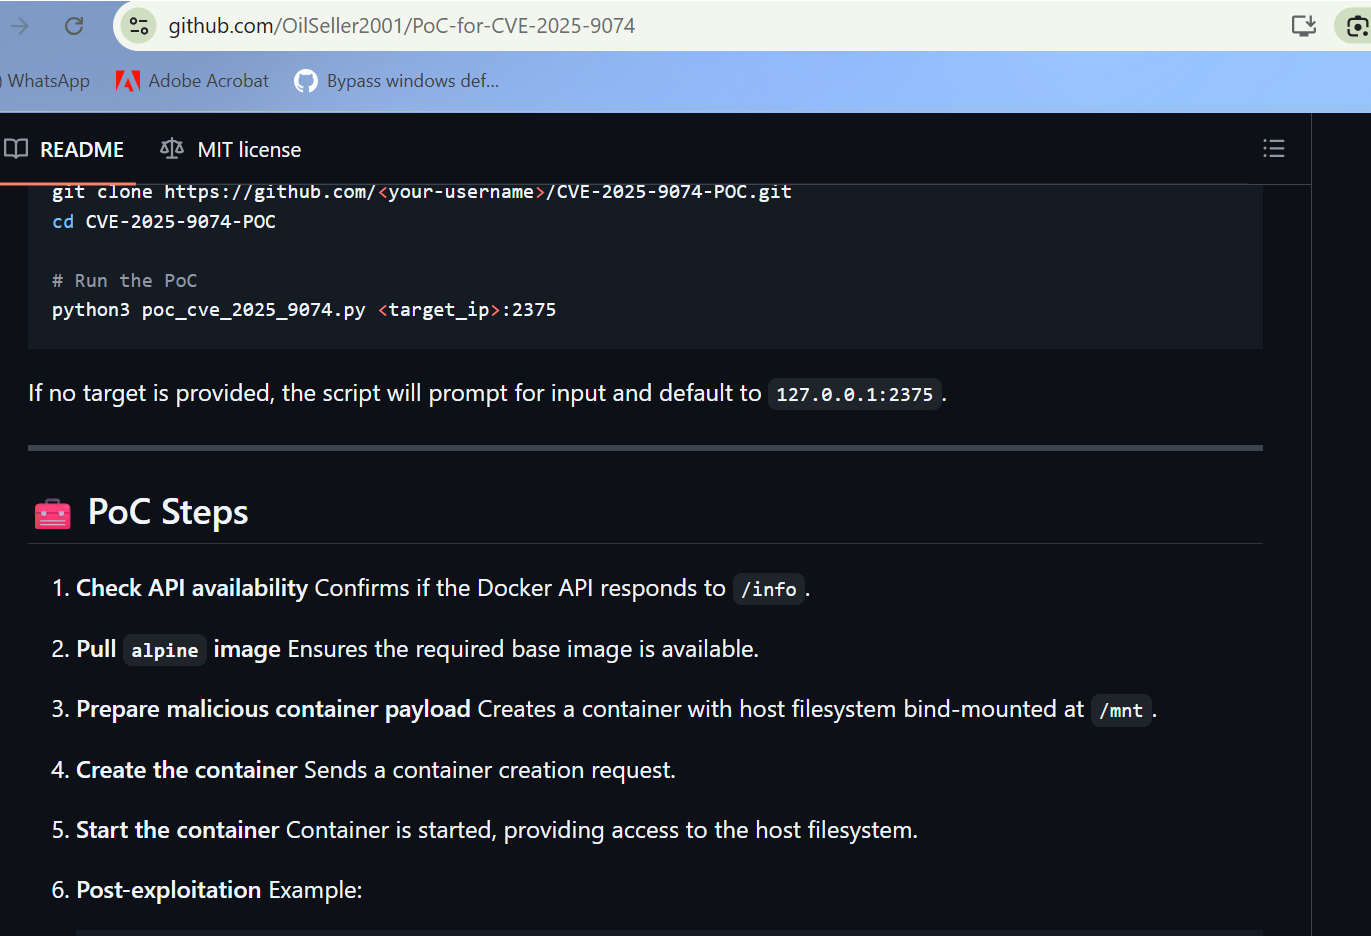Click the browser forward arrow
This screenshot has height=936, width=1371.
coord(20,26)
